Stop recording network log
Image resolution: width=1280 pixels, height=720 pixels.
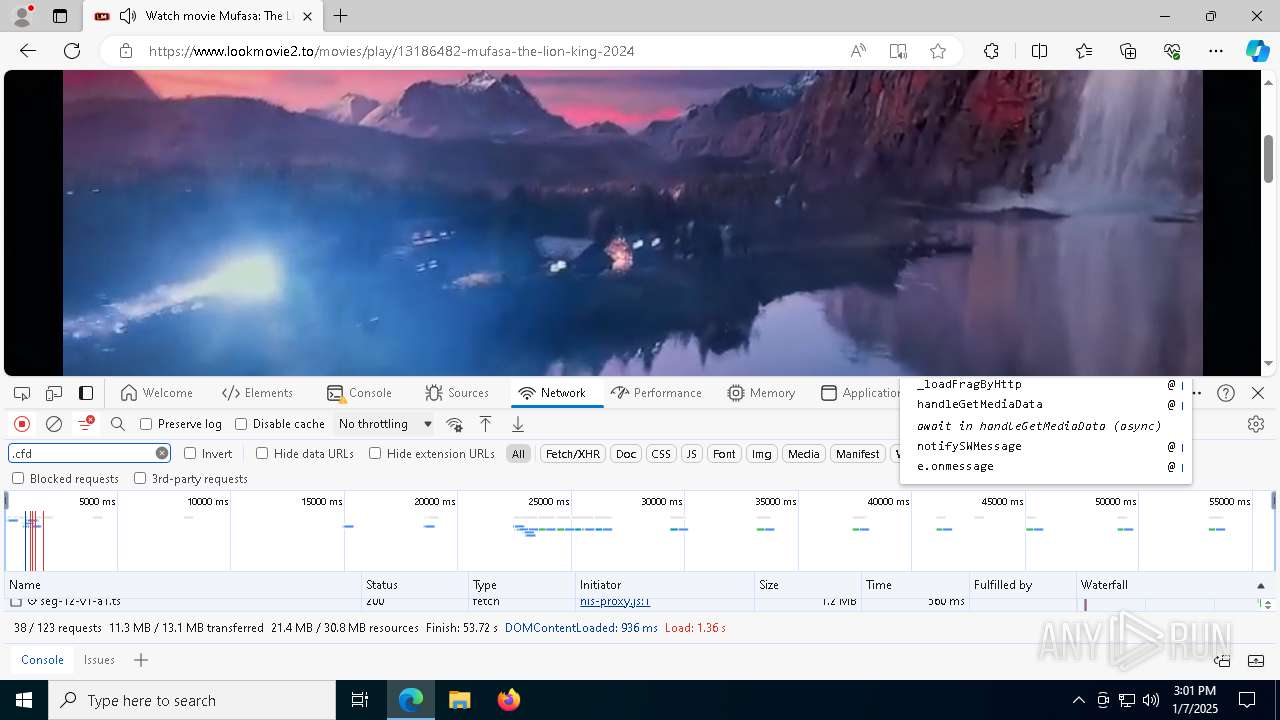(x=22, y=424)
